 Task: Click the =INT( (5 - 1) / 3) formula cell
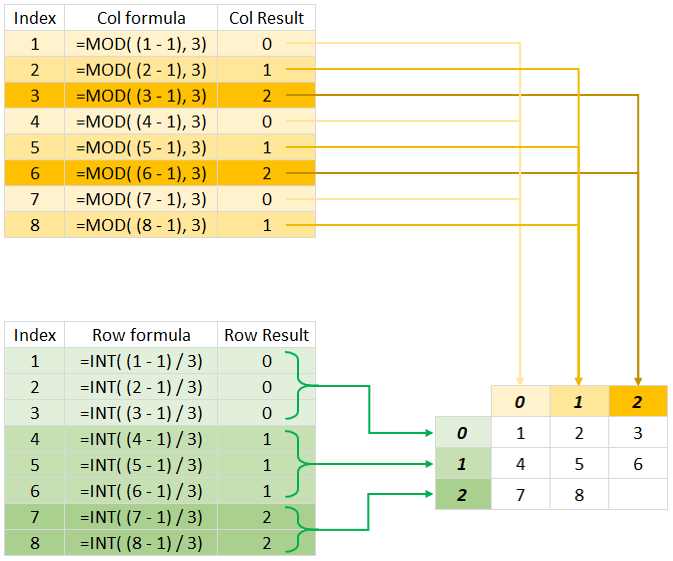[141, 465]
